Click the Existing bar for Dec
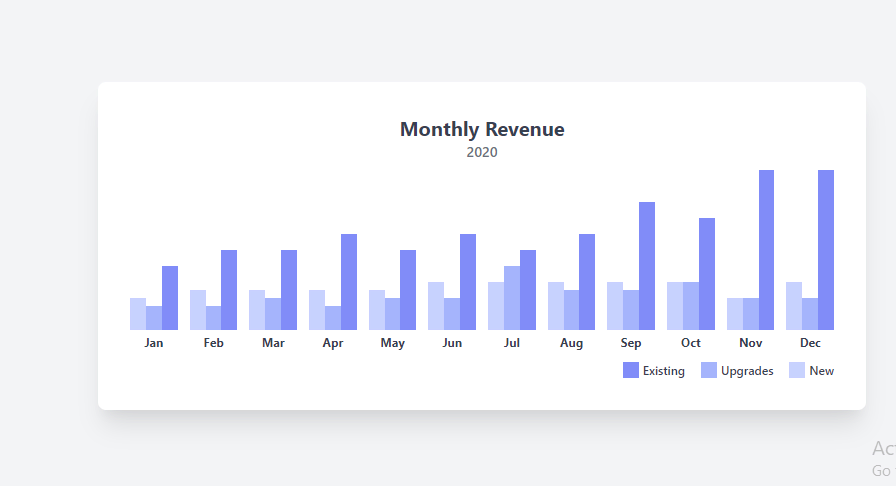The height and width of the screenshot is (486, 896). [826, 250]
